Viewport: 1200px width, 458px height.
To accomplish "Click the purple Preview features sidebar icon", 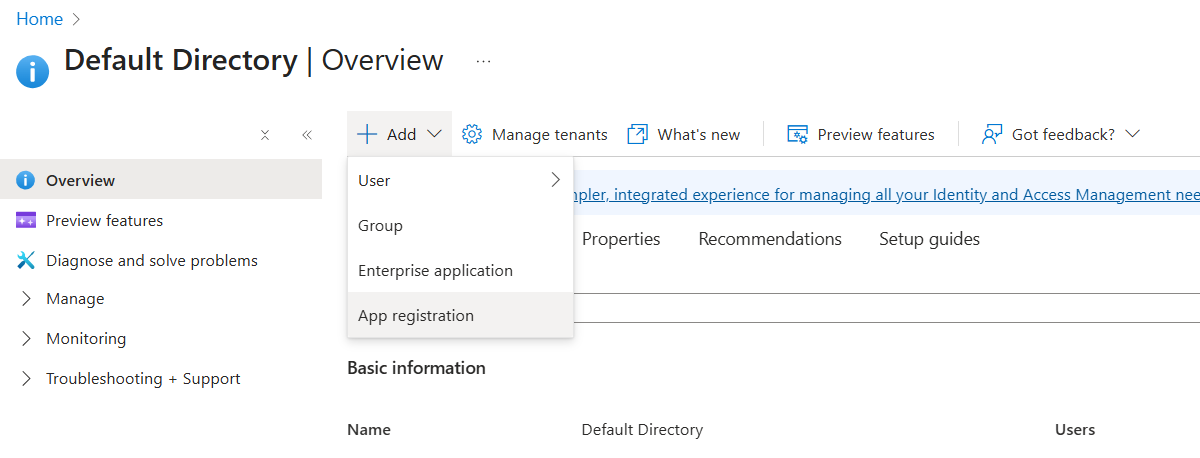I will pos(27,220).
